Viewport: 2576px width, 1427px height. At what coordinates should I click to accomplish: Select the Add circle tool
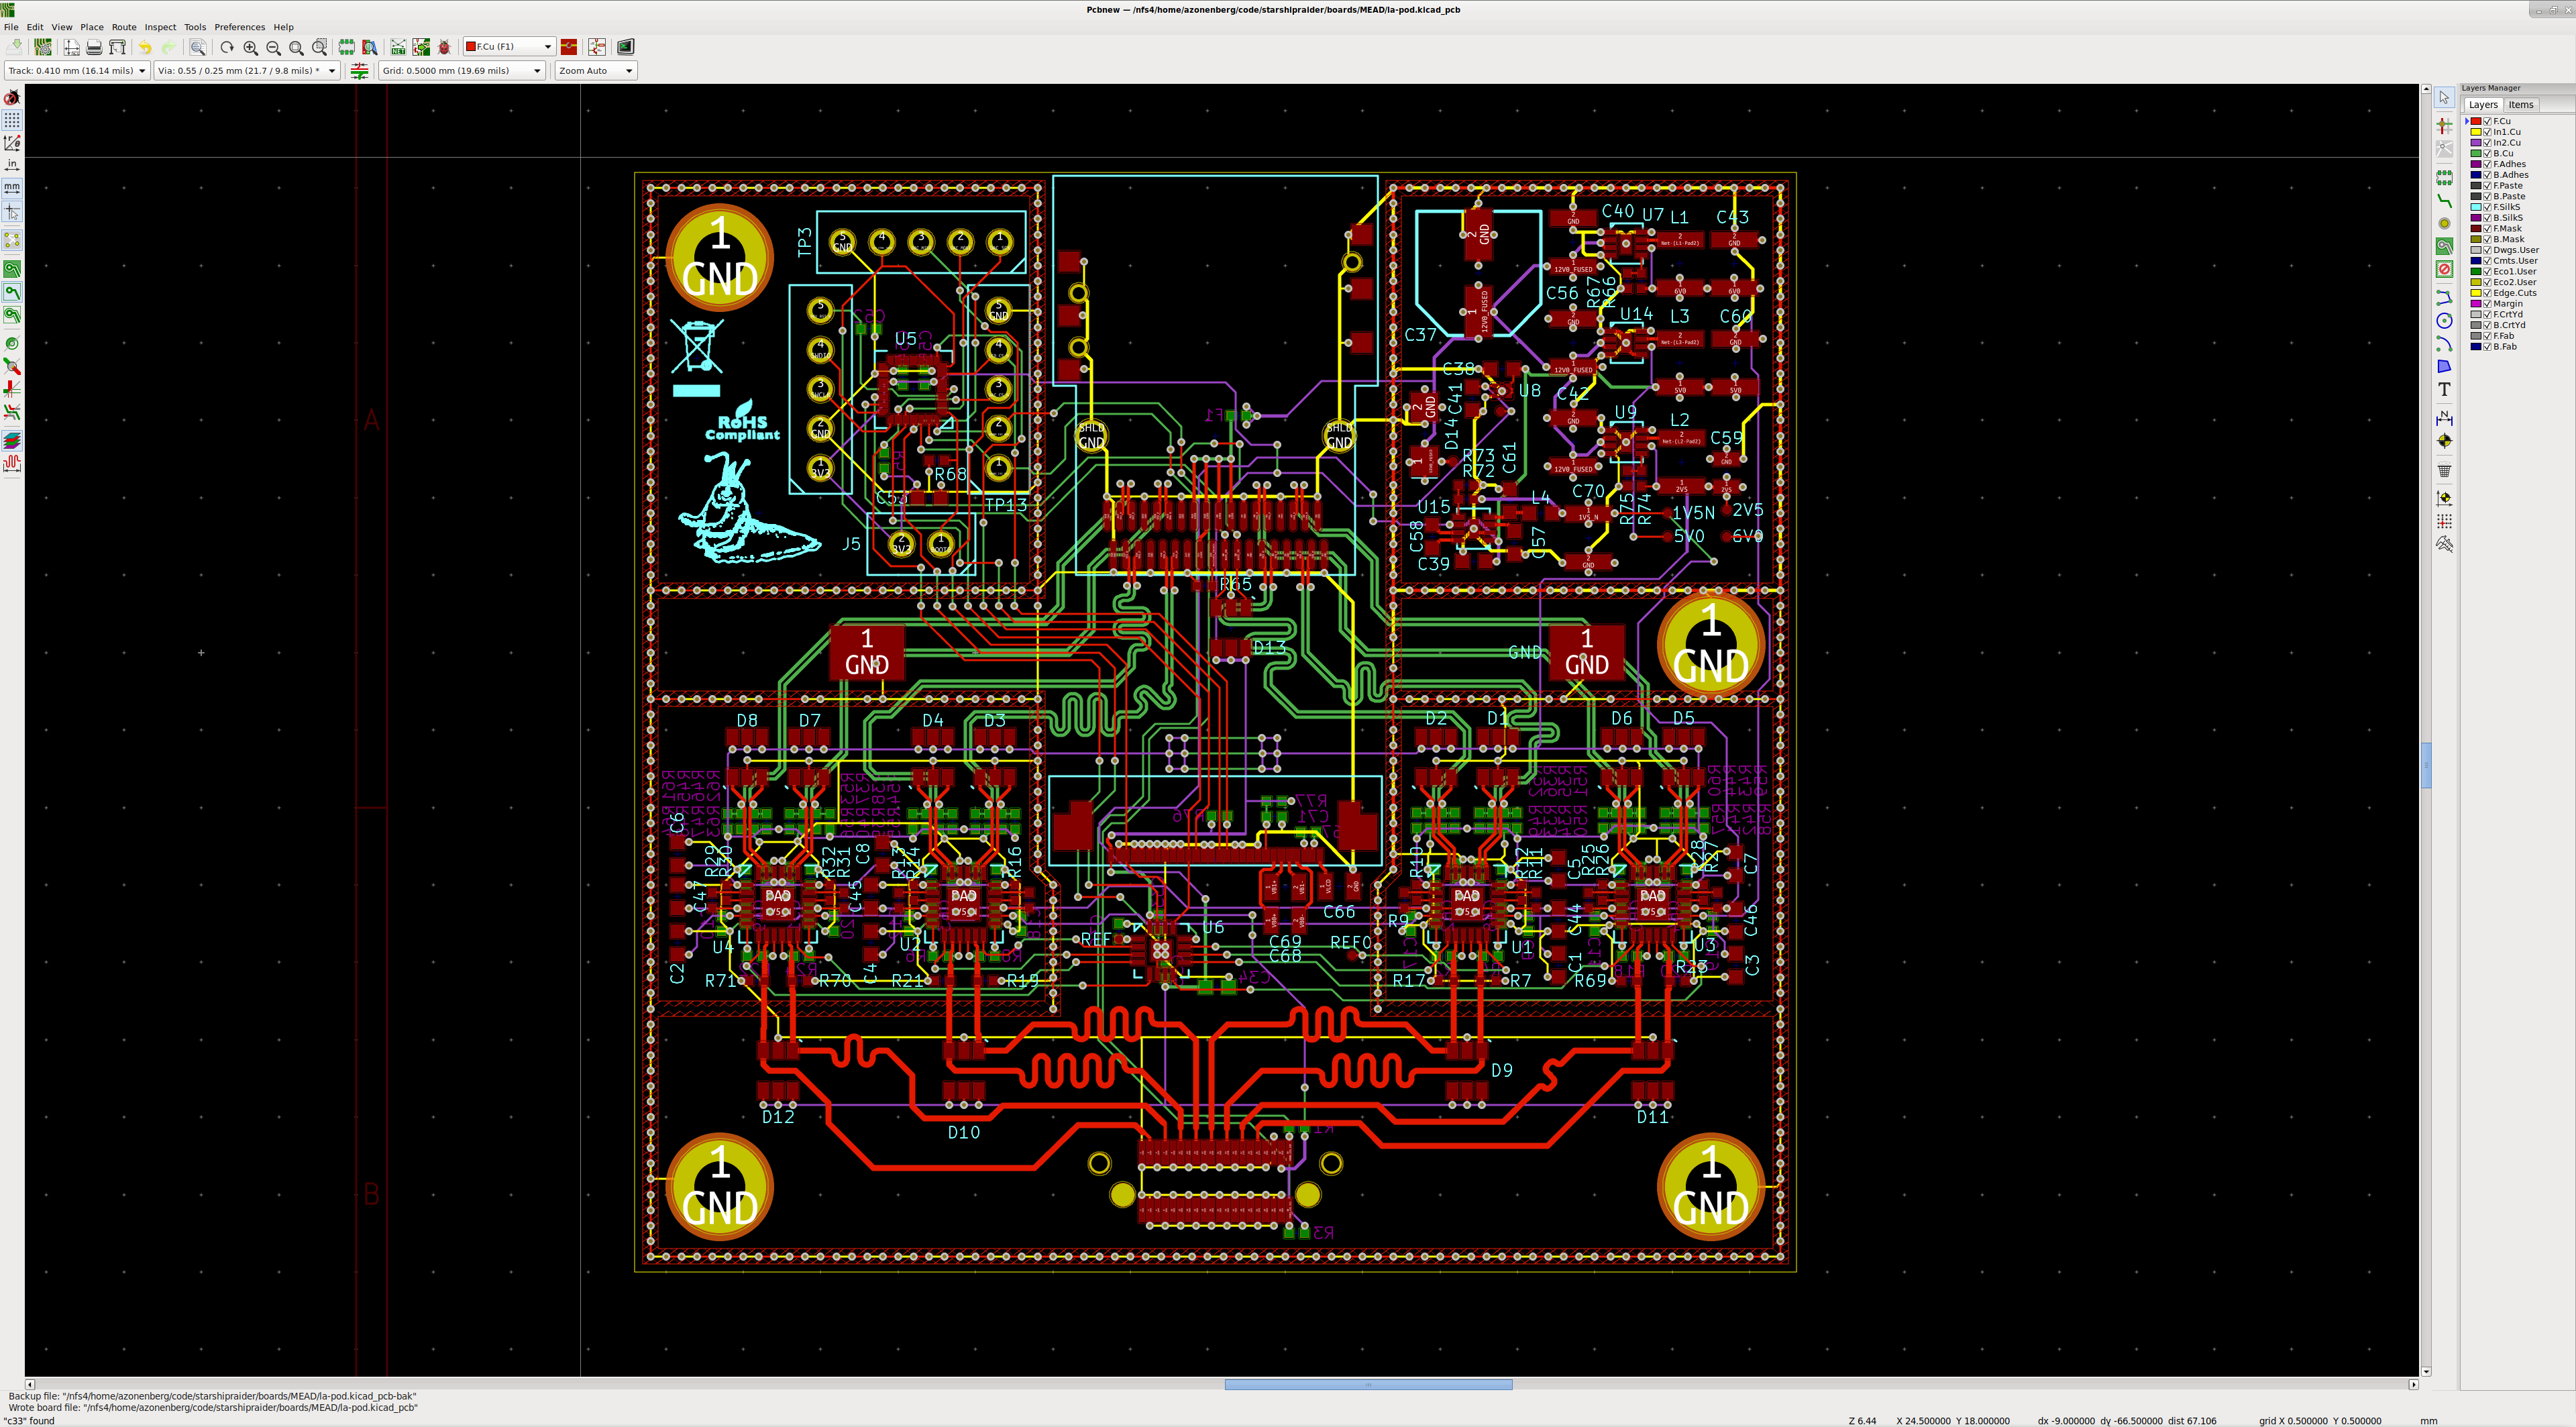(x=2444, y=320)
